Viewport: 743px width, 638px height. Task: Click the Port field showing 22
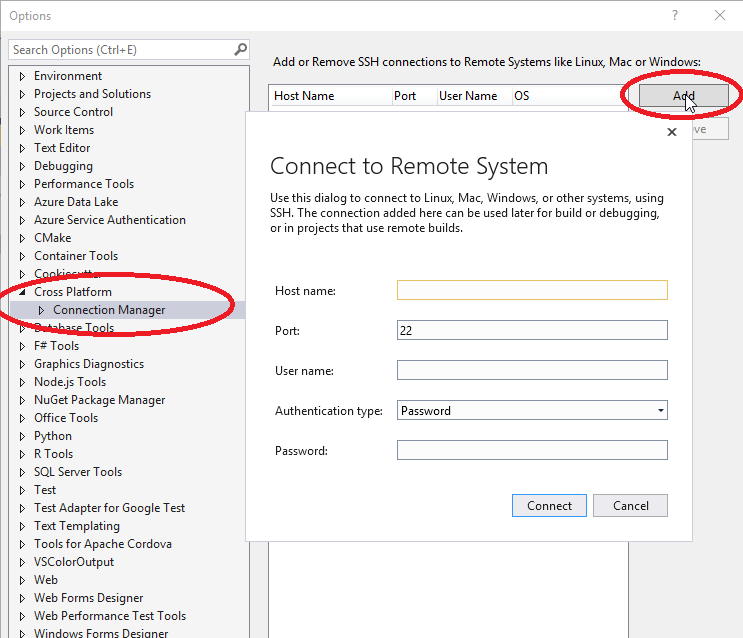point(532,330)
